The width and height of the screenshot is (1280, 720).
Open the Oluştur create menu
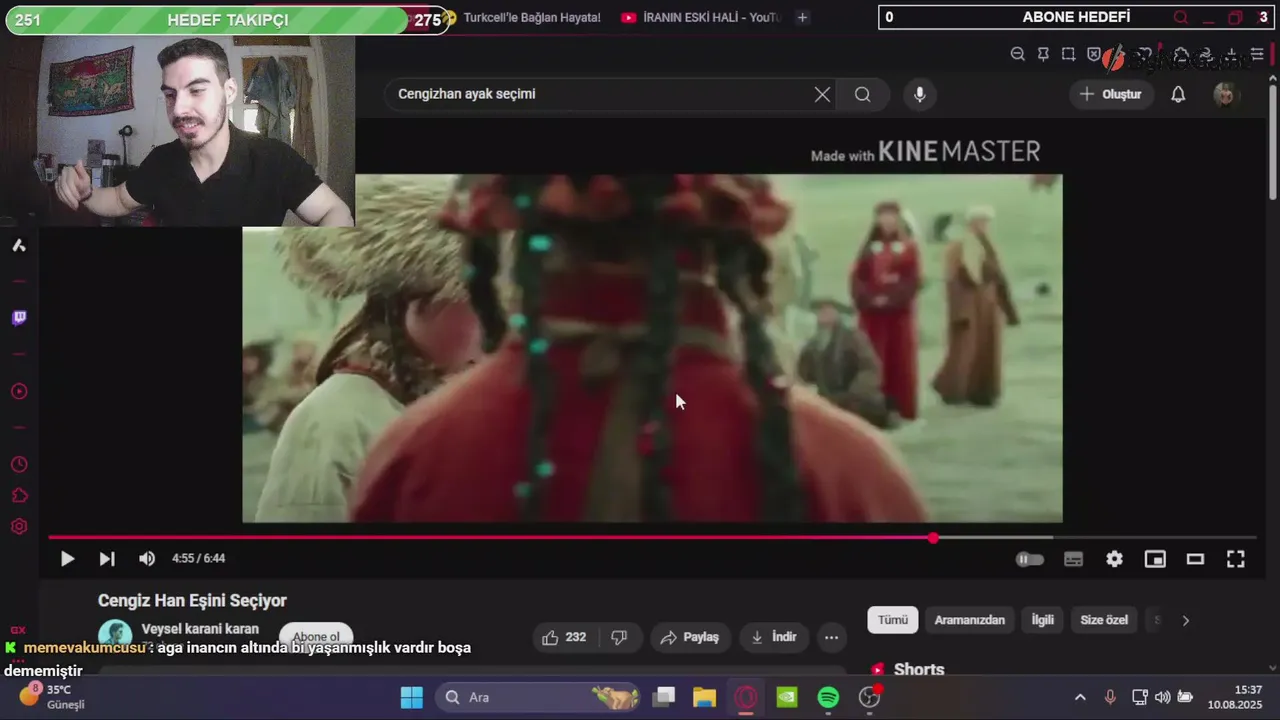pyautogui.click(x=1110, y=94)
